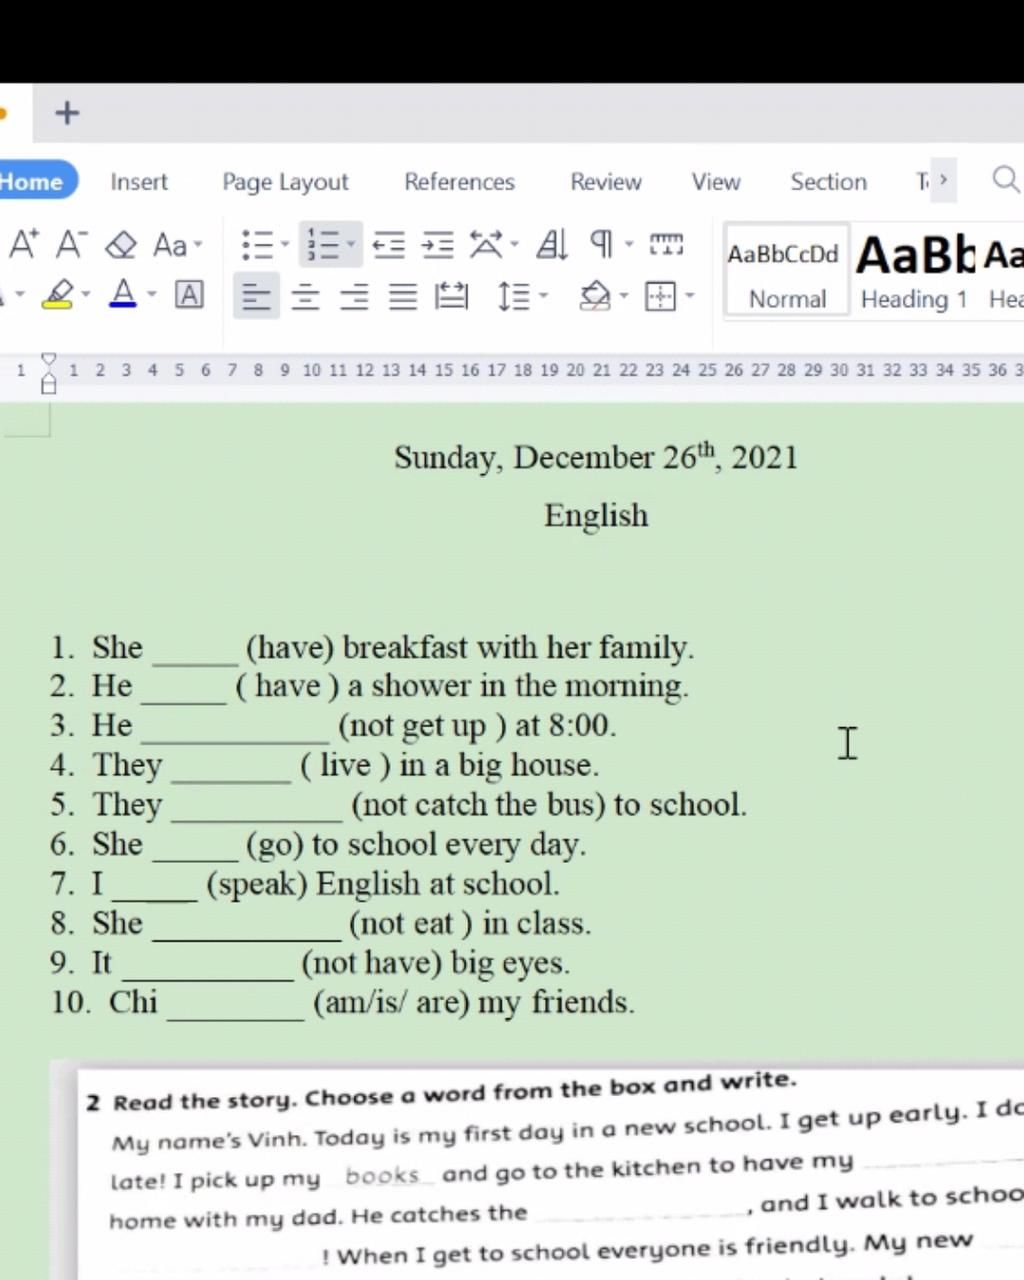Justify the paragraph text
Screen dimensions: 1024x1280
tap(403, 296)
